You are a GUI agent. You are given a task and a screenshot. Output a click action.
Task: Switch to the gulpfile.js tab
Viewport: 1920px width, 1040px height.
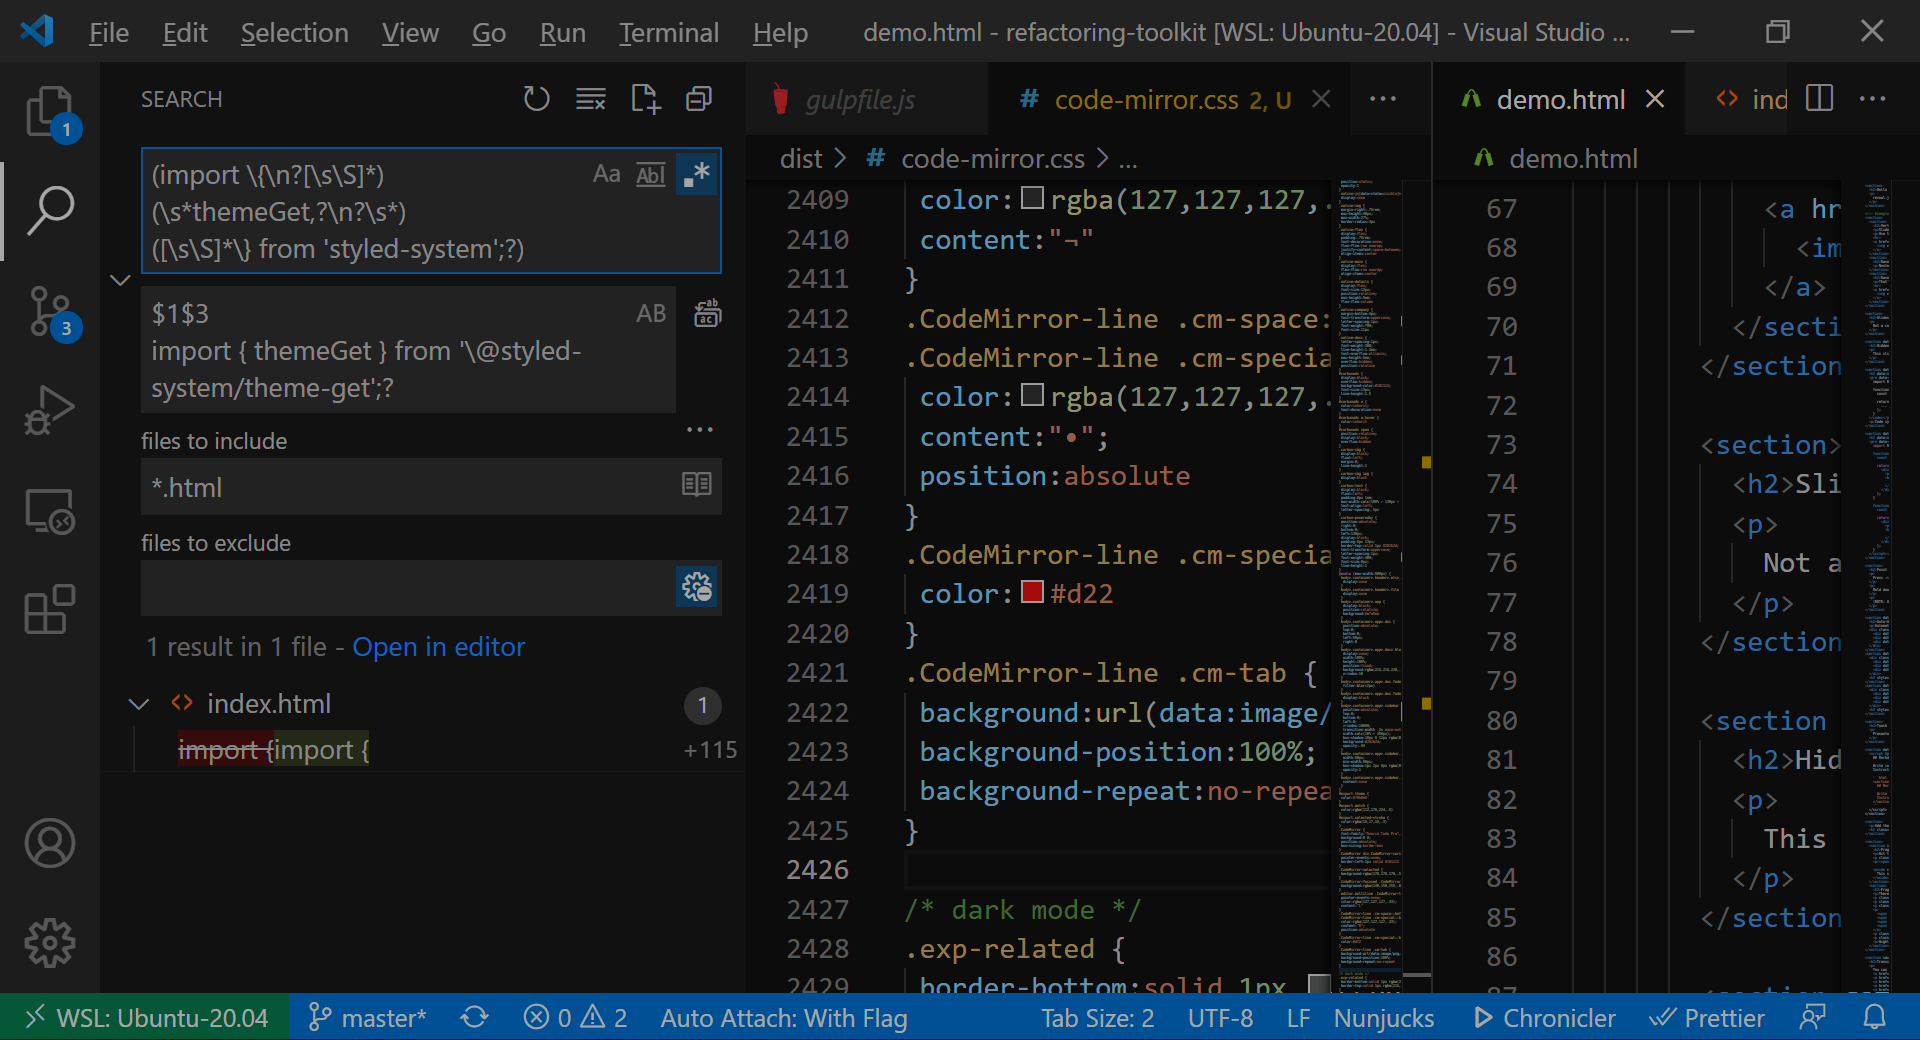858,99
